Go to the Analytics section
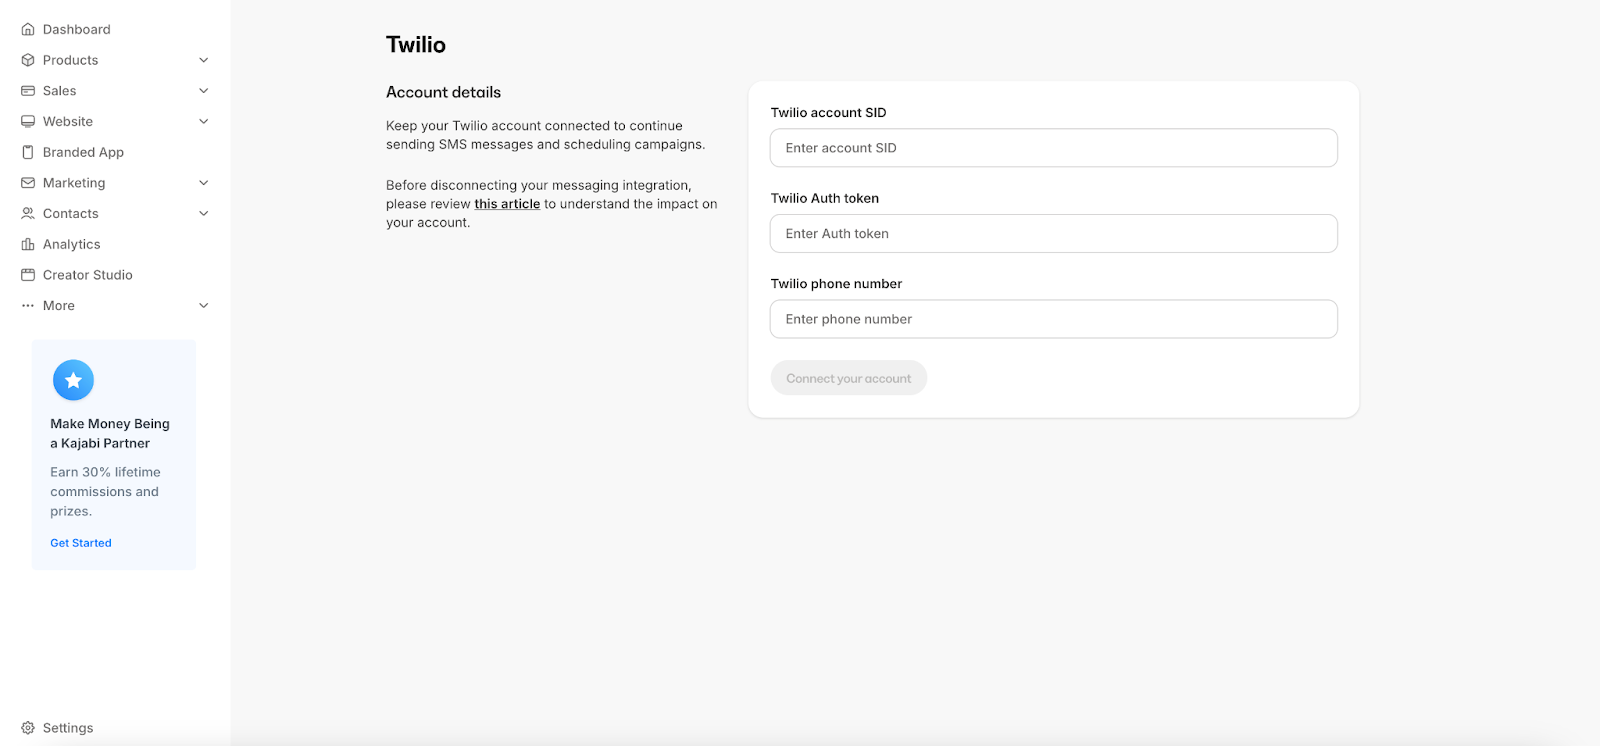The height and width of the screenshot is (746, 1600). [x=72, y=244]
